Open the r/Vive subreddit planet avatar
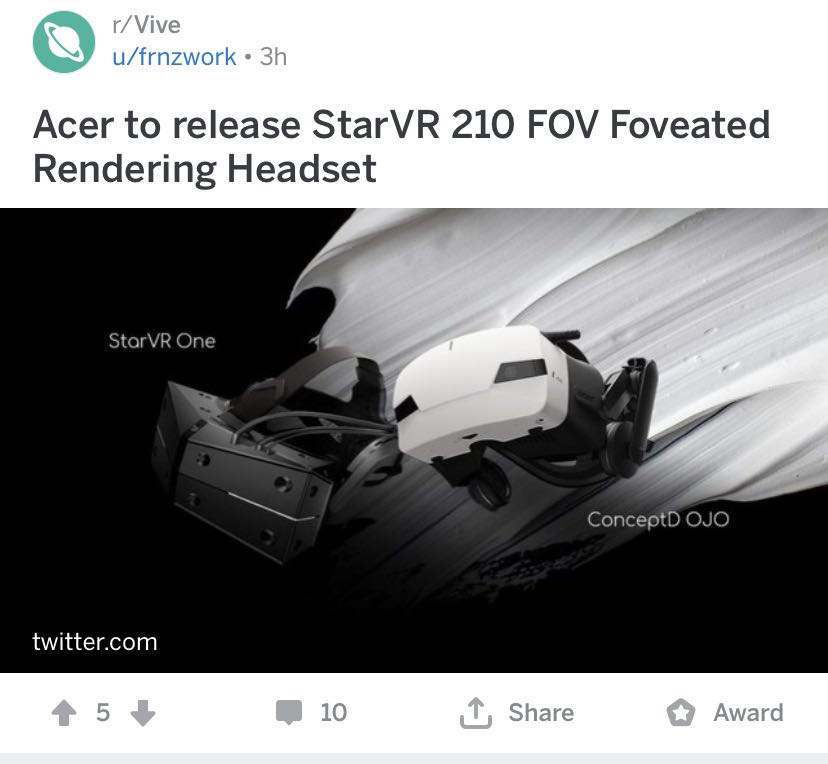Image resolution: width=828 pixels, height=764 pixels. [64, 42]
